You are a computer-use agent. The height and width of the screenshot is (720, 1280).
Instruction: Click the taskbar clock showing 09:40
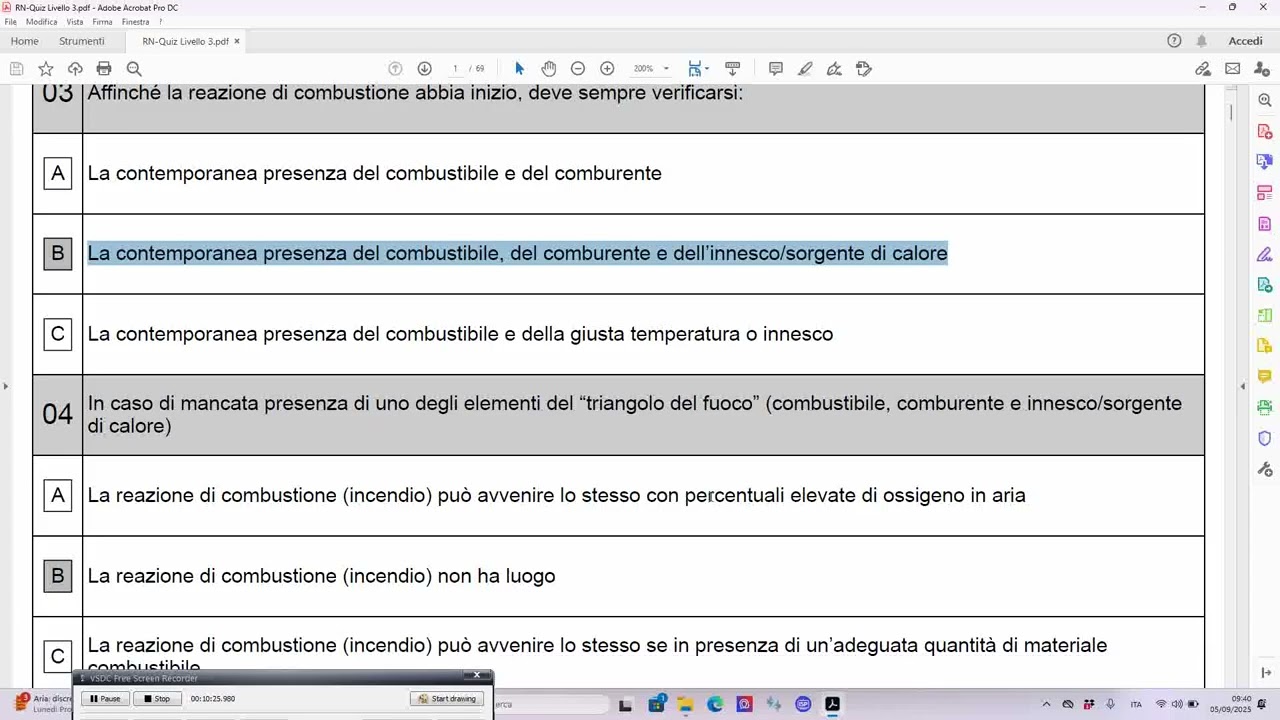click(x=1230, y=704)
